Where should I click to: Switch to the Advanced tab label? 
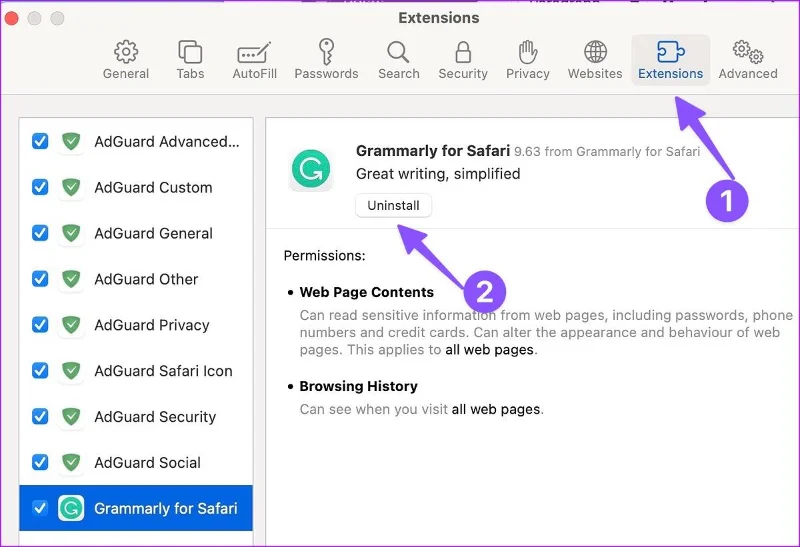coord(748,73)
